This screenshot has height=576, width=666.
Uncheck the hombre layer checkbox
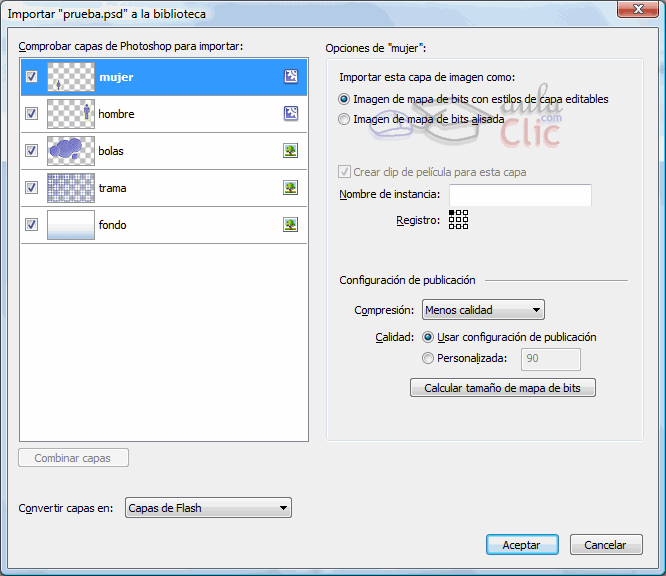pyautogui.click(x=31, y=114)
